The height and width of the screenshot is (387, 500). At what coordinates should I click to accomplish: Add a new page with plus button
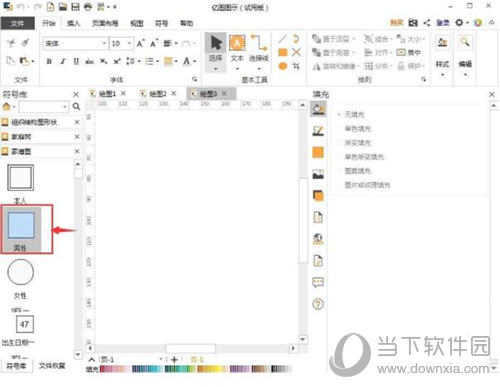coord(174,360)
